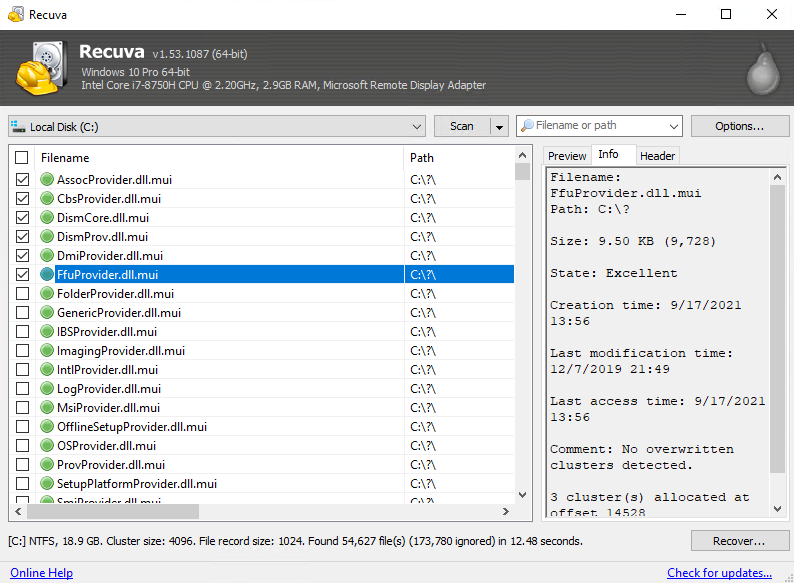Click the green state icon of FolderProvider.dll.mui
The height and width of the screenshot is (583, 794).
[47, 293]
